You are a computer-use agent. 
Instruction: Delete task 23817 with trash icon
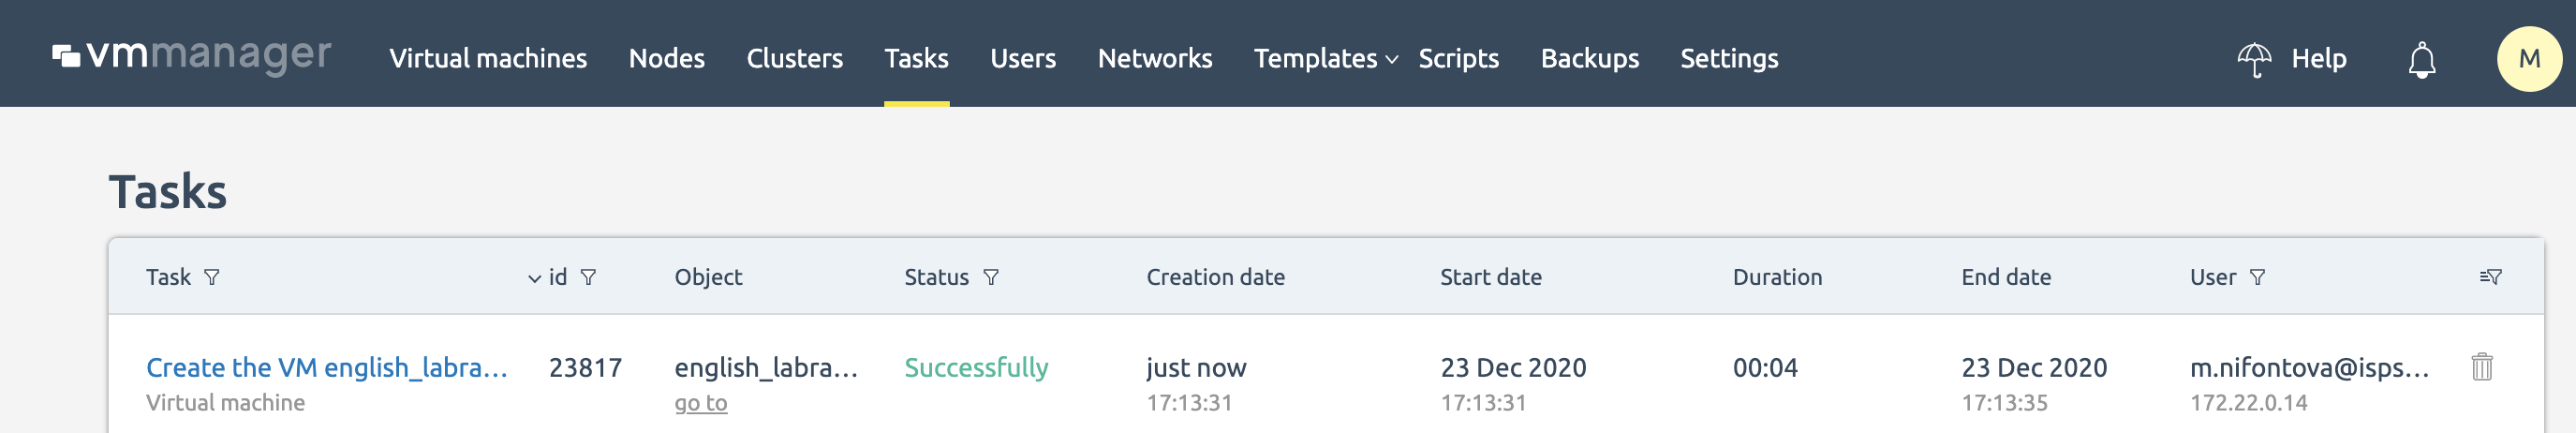2481,367
